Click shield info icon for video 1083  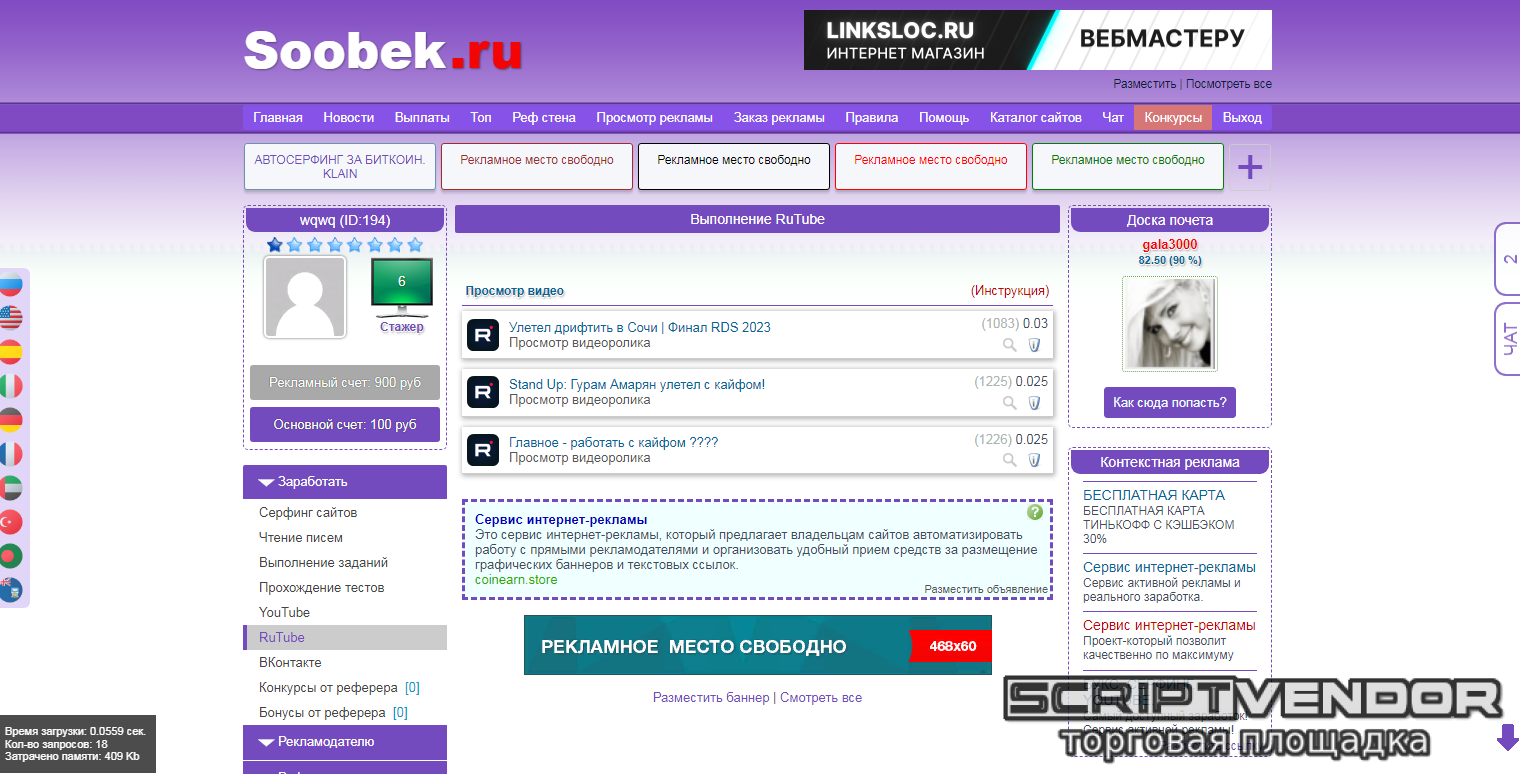(1035, 345)
